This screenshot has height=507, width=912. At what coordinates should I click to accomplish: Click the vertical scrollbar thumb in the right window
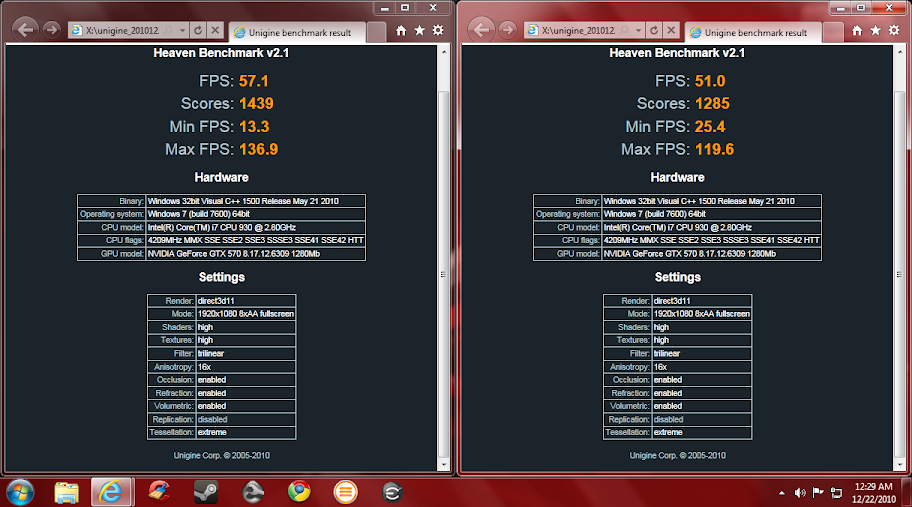pos(900,274)
